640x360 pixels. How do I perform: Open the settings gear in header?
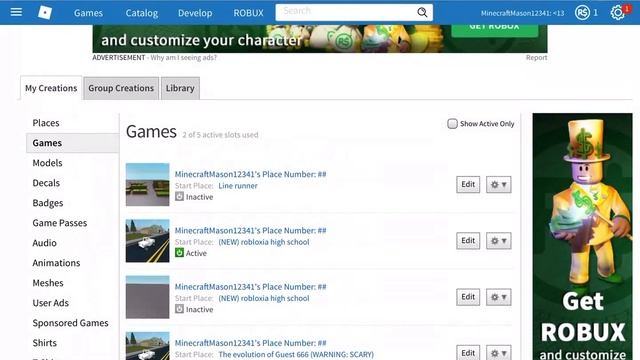pos(618,13)
